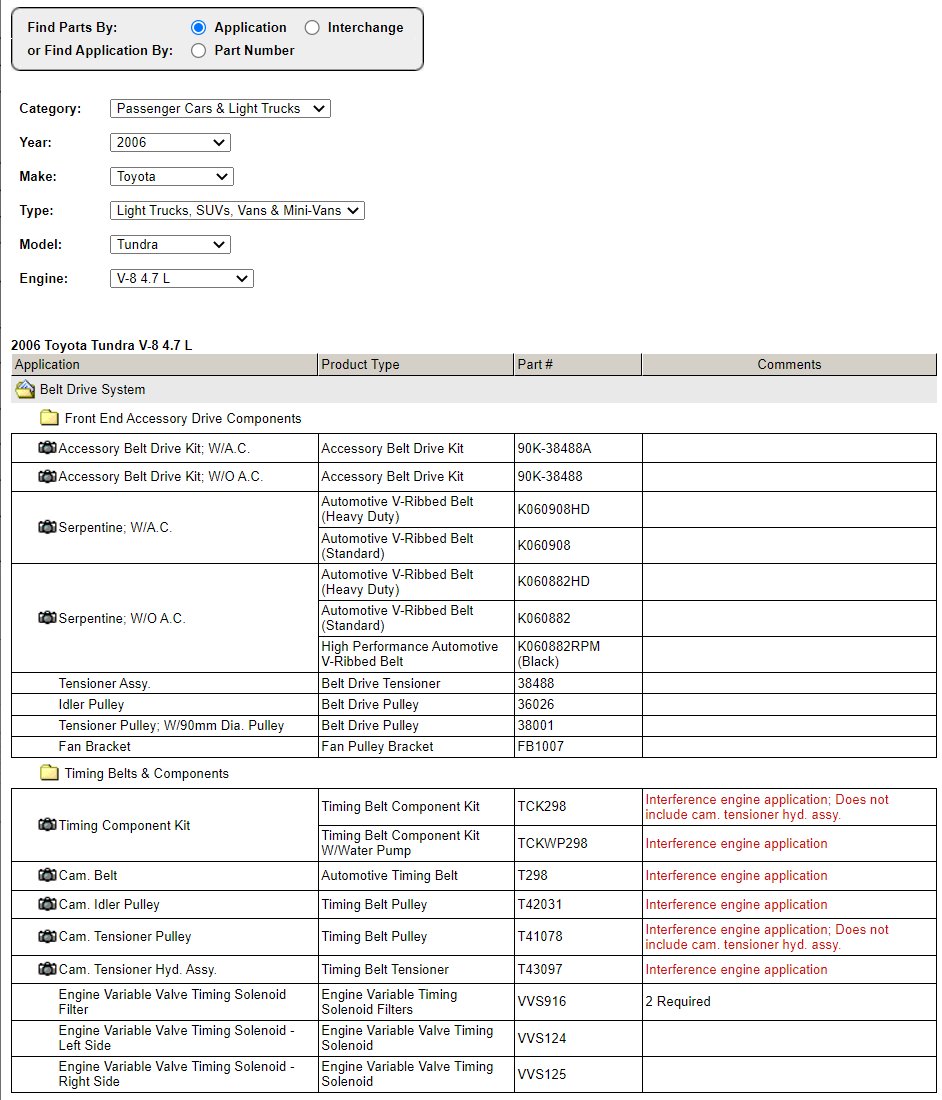Click the Timing Belt Tensioner product type
This screenshot has width=942, height=1100.
tap(385, 970)
